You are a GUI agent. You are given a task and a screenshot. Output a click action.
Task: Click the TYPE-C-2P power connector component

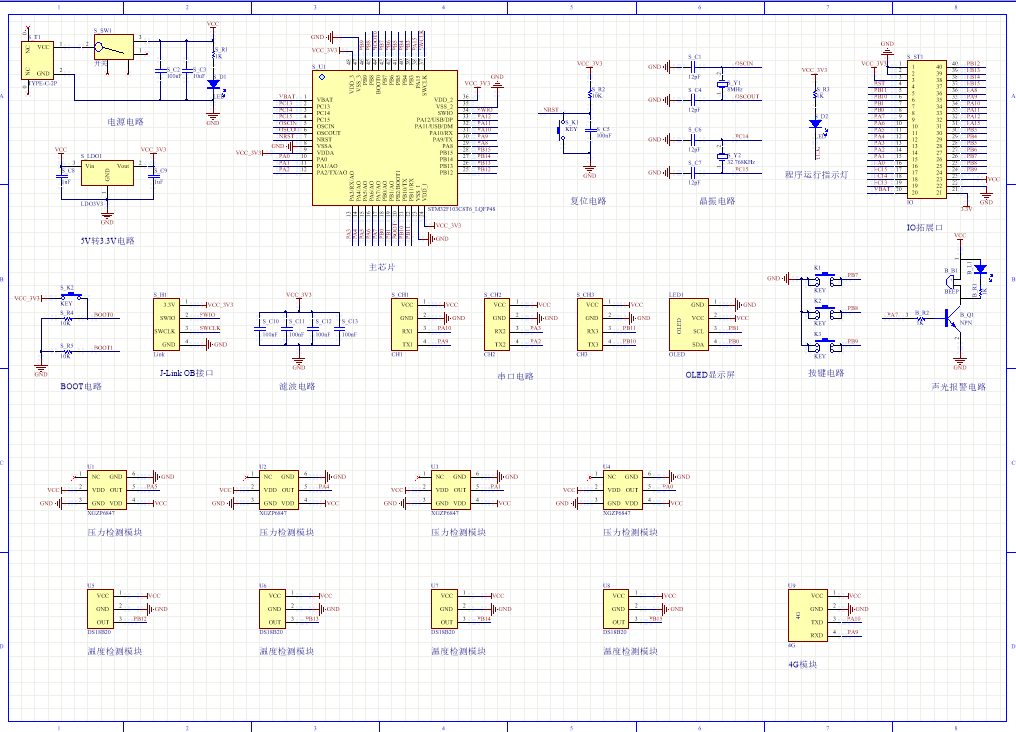click(x=38, y=60)
